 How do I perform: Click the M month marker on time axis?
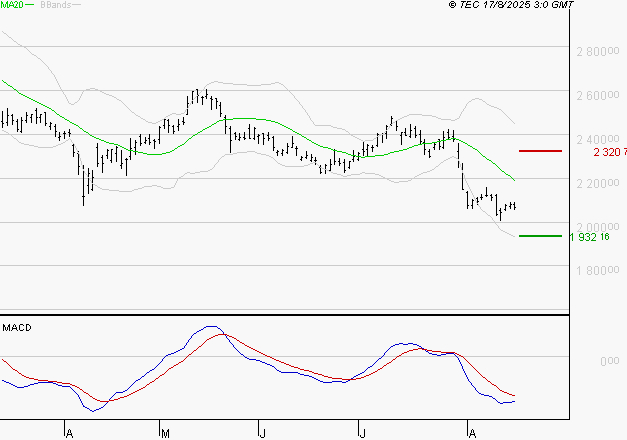(164, 432)
